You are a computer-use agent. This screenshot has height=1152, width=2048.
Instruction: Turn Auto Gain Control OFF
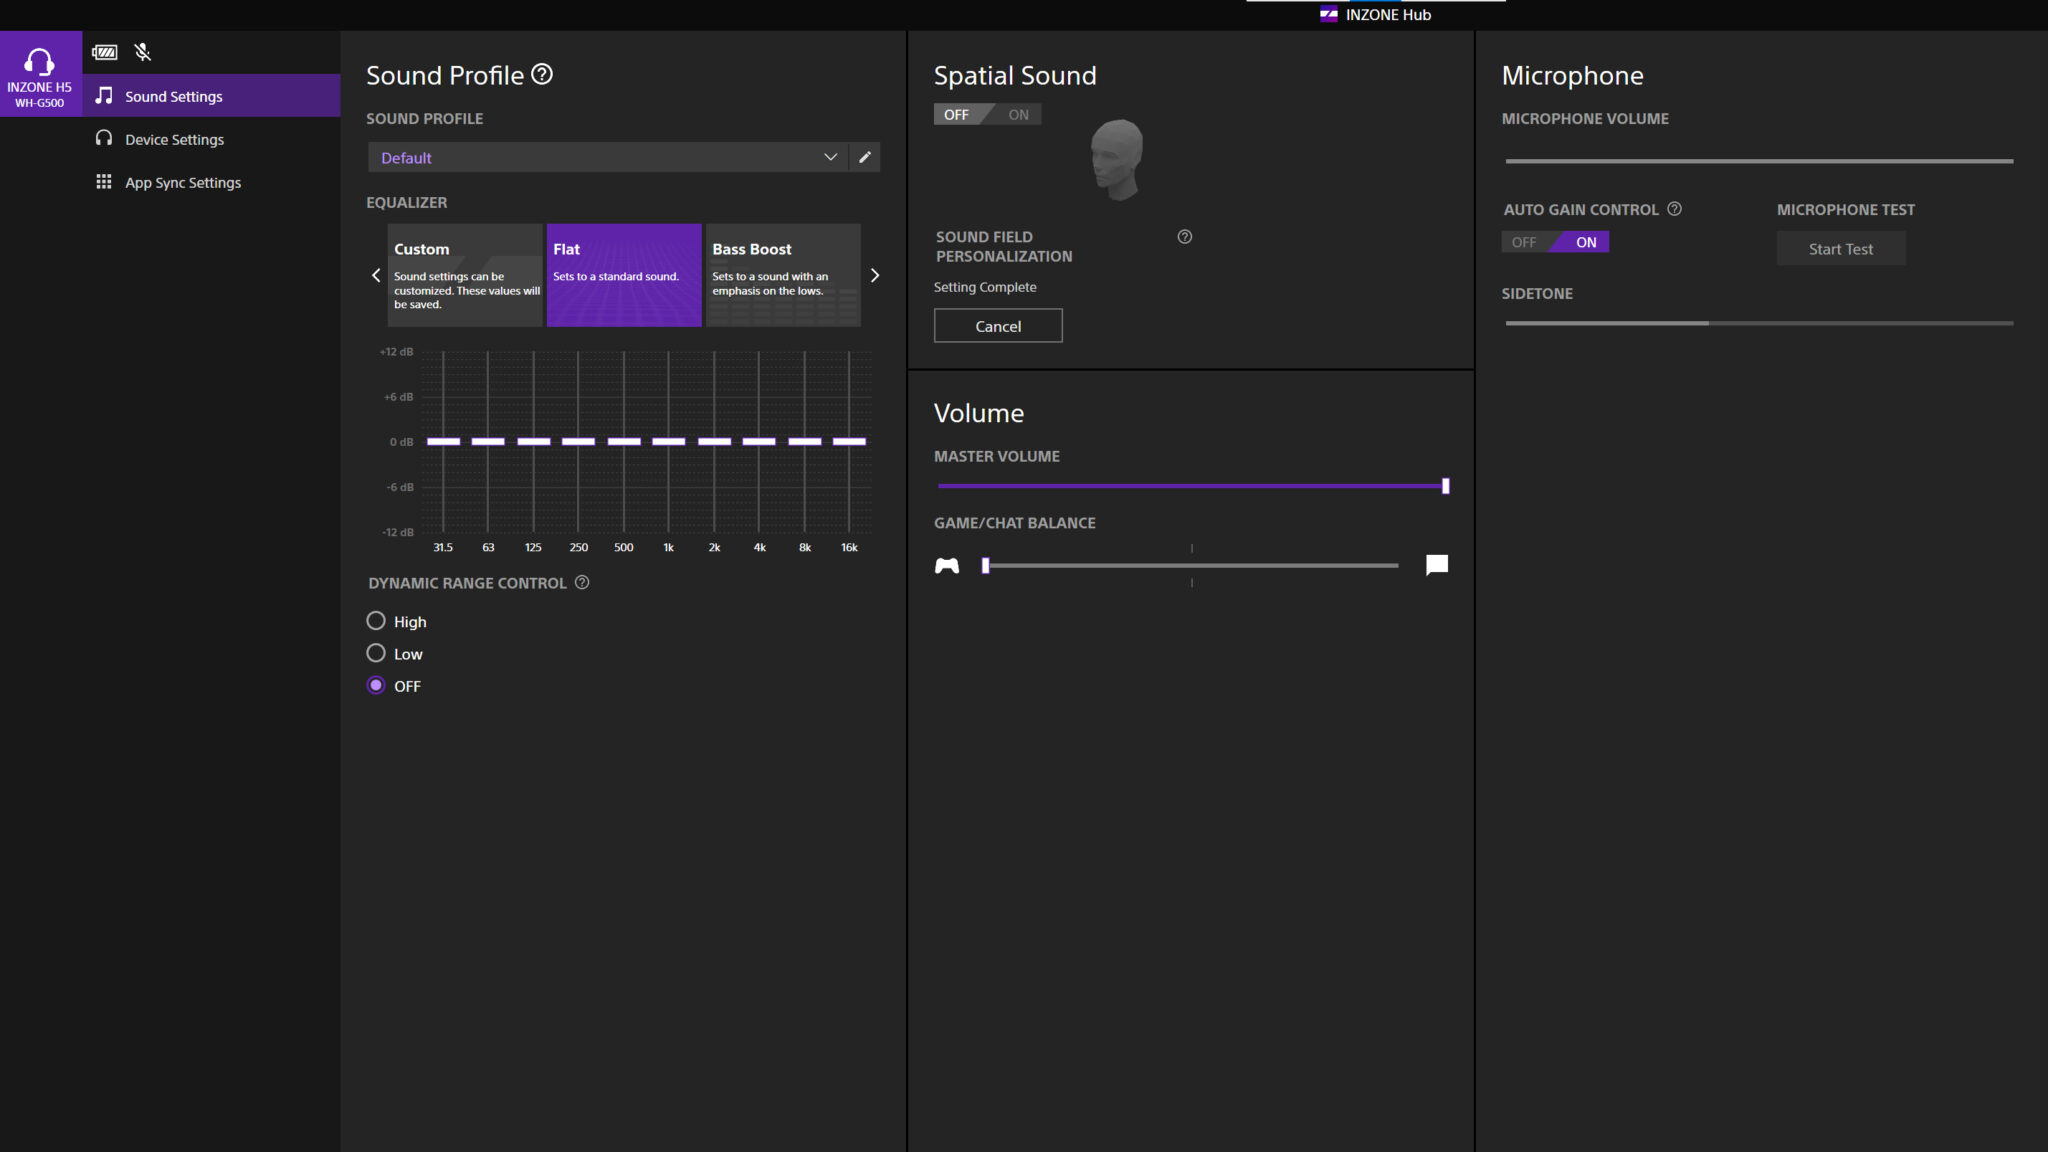(1524, 242)
